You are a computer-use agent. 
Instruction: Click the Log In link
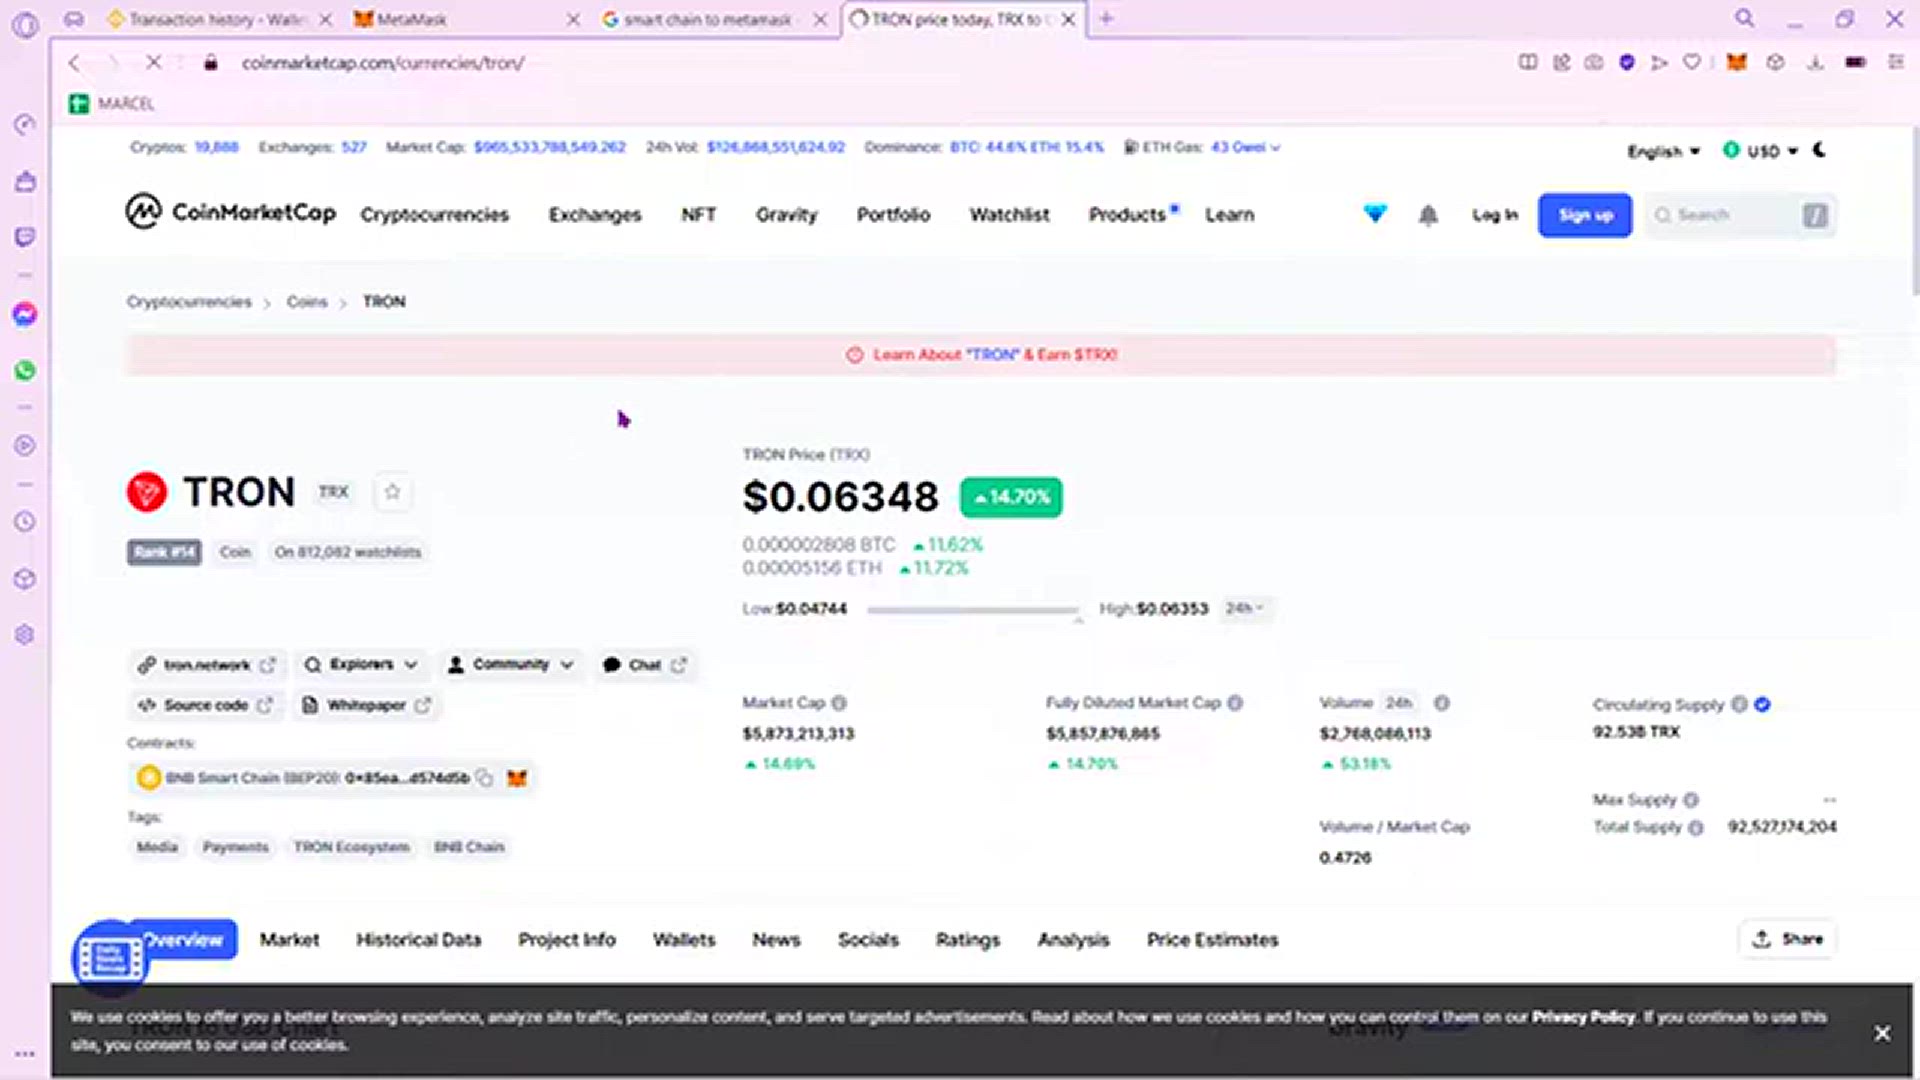(1495, 215)
